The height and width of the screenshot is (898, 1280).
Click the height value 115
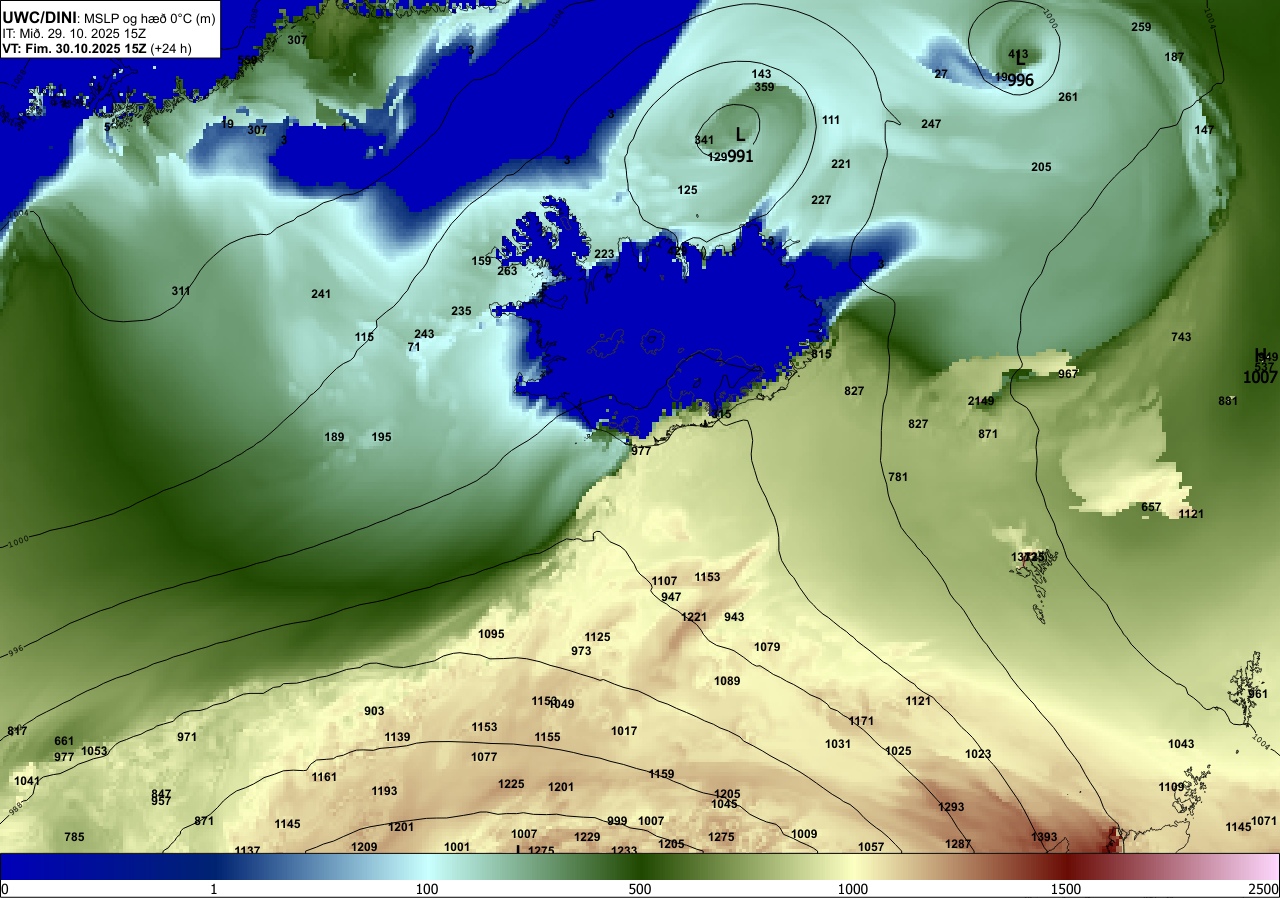[364, 337]
